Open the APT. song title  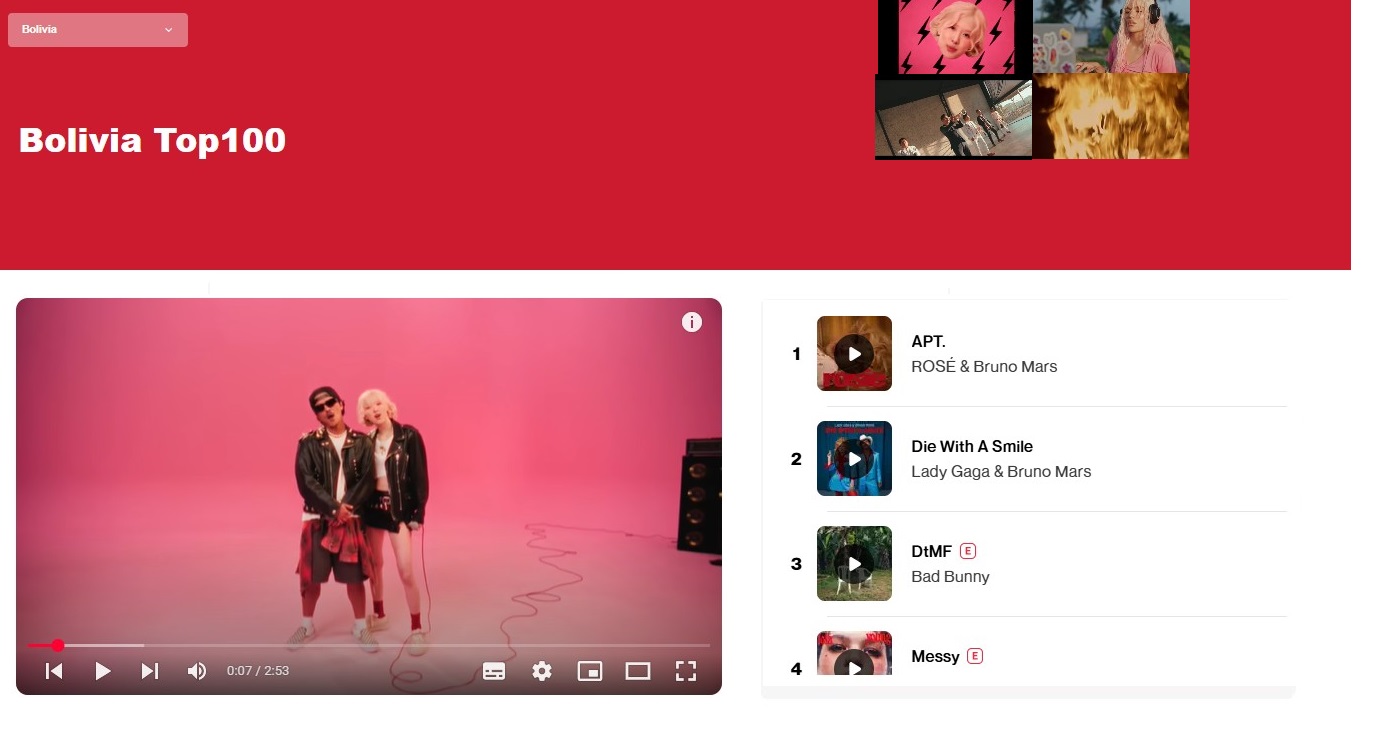coord(928,341)
